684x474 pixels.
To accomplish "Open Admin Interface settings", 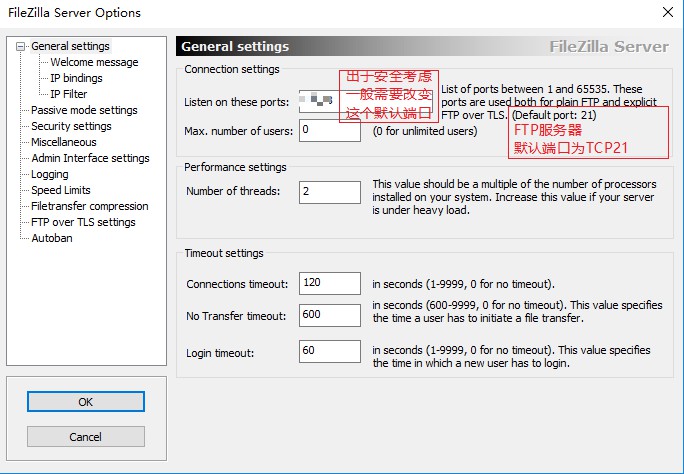I will point(90,158).
